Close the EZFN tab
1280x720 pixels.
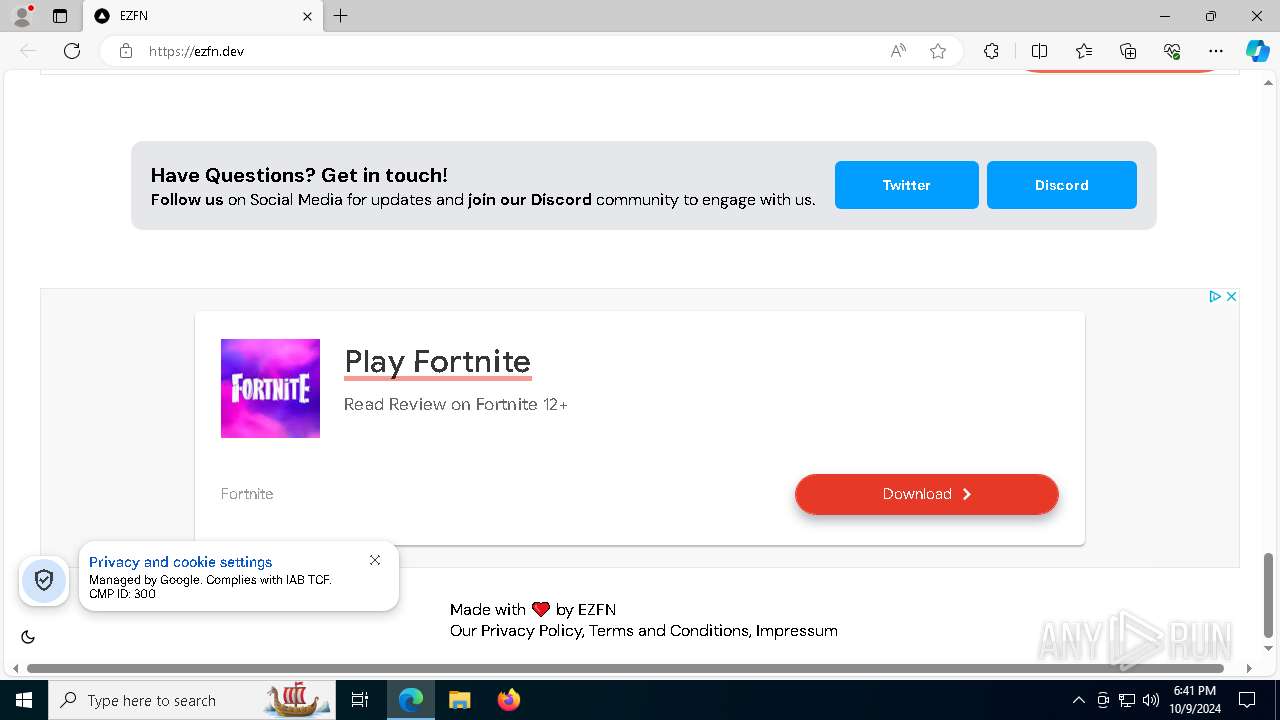pyautogui.click(x=307, y=16)
